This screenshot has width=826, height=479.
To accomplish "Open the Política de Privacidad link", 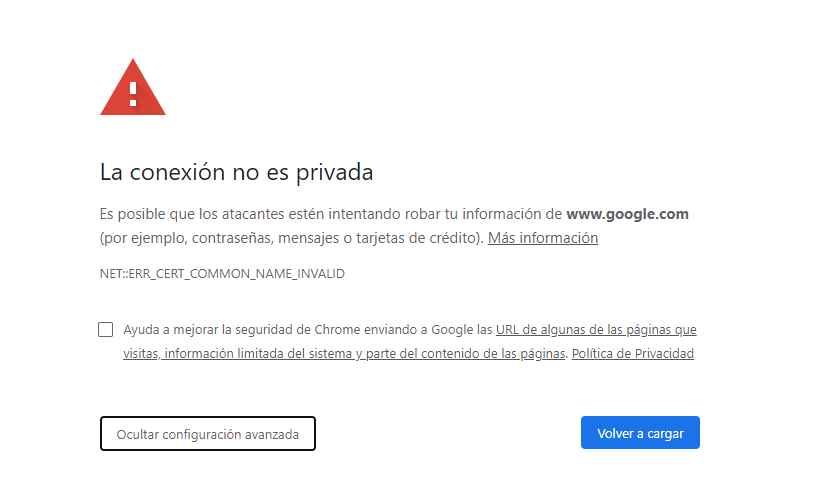I will 633,354.
